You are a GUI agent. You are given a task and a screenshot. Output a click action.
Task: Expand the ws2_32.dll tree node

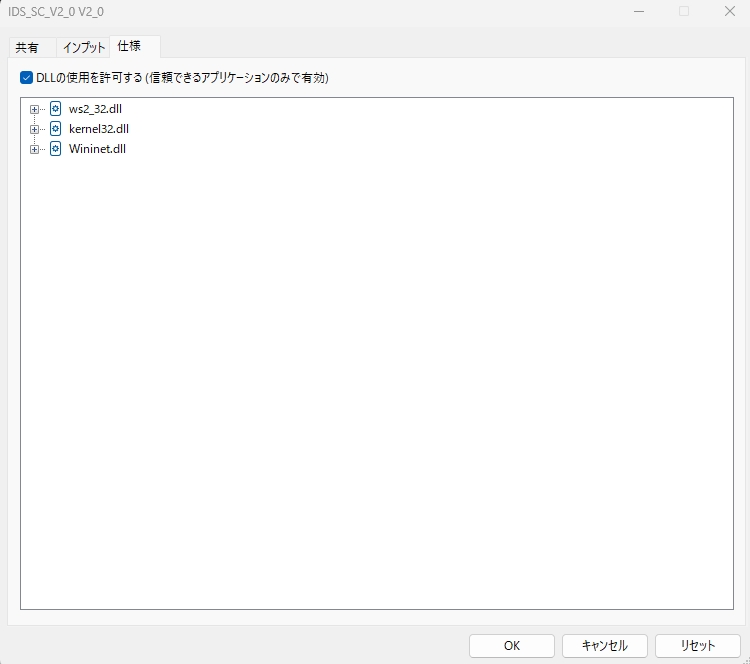coord(34,110)
